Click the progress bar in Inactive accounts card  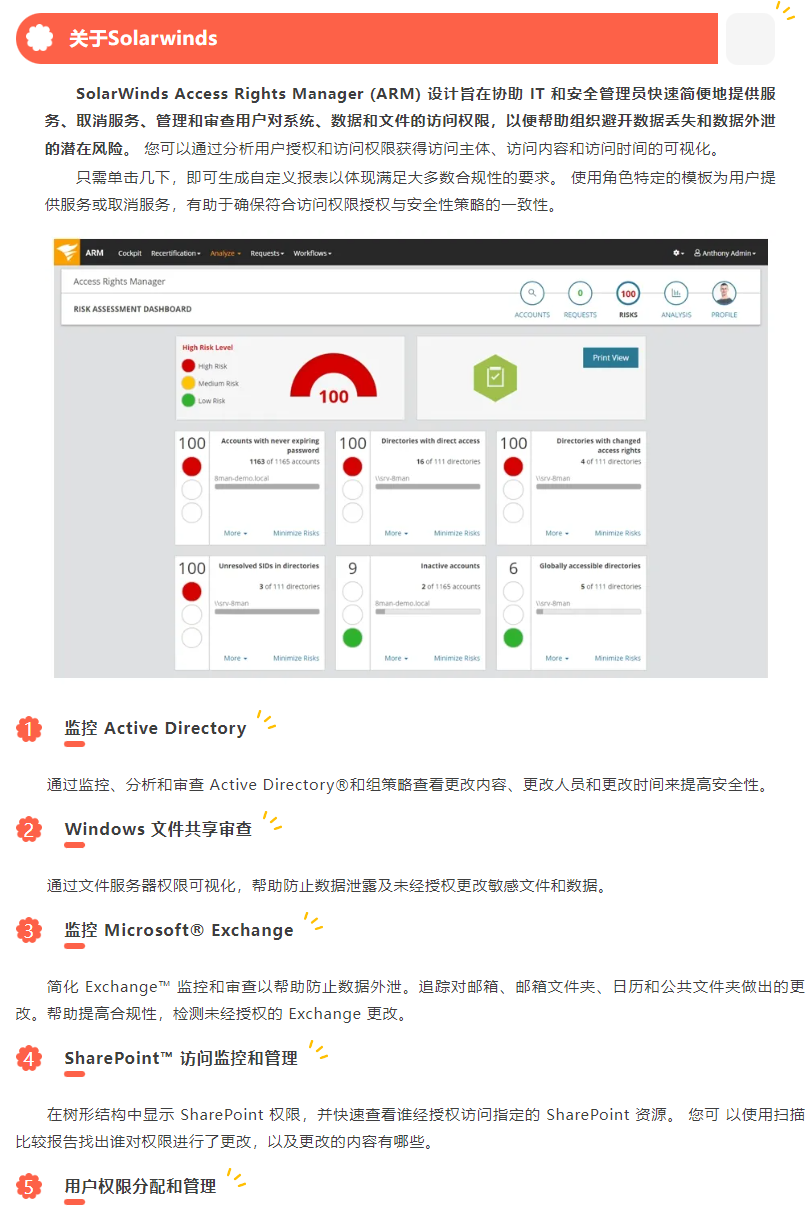(427, 611)
